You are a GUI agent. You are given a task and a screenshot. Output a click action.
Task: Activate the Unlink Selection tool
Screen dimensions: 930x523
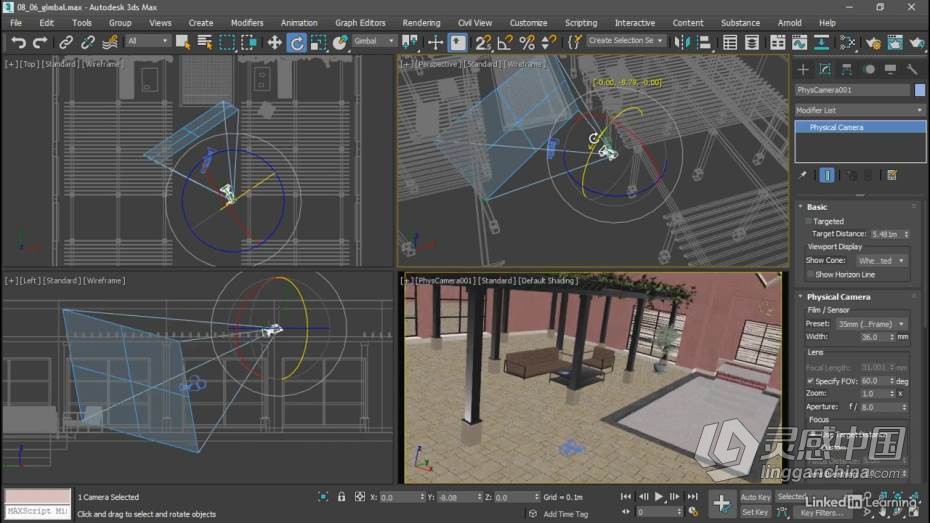point(88,42)
